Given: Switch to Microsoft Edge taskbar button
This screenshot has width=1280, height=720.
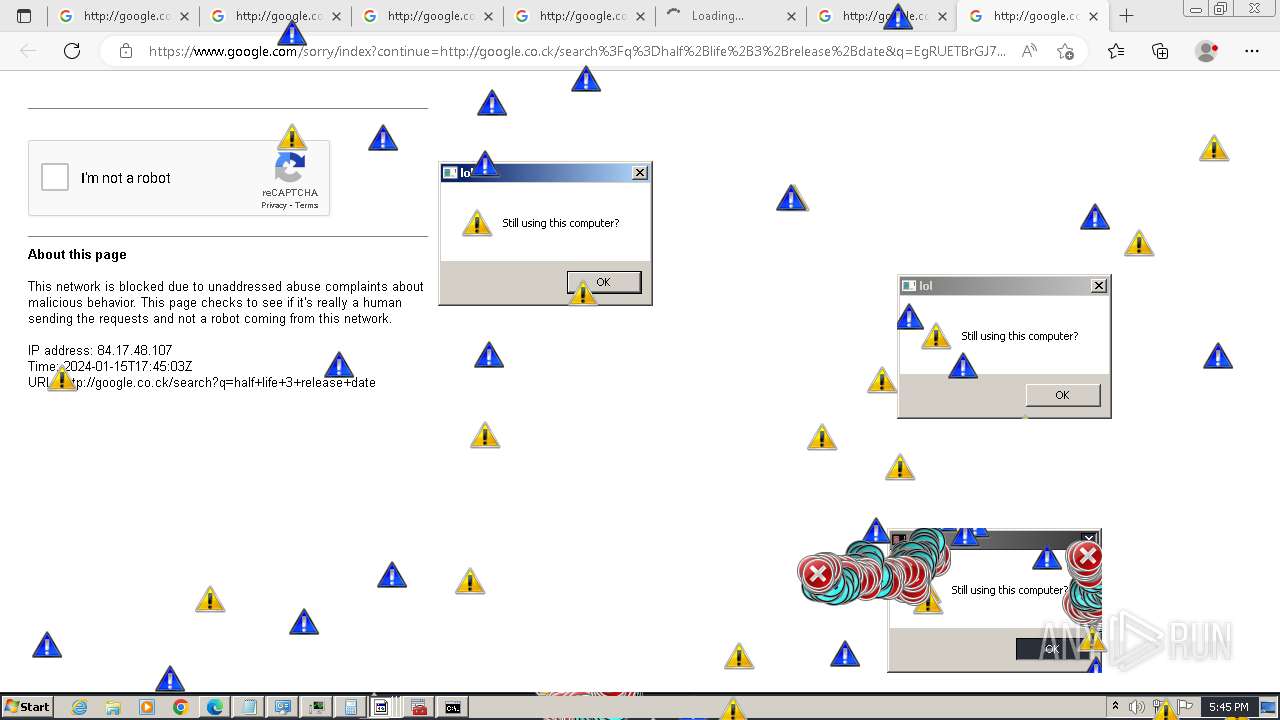Looking at the screenshot, I should [x=214, y=707].
